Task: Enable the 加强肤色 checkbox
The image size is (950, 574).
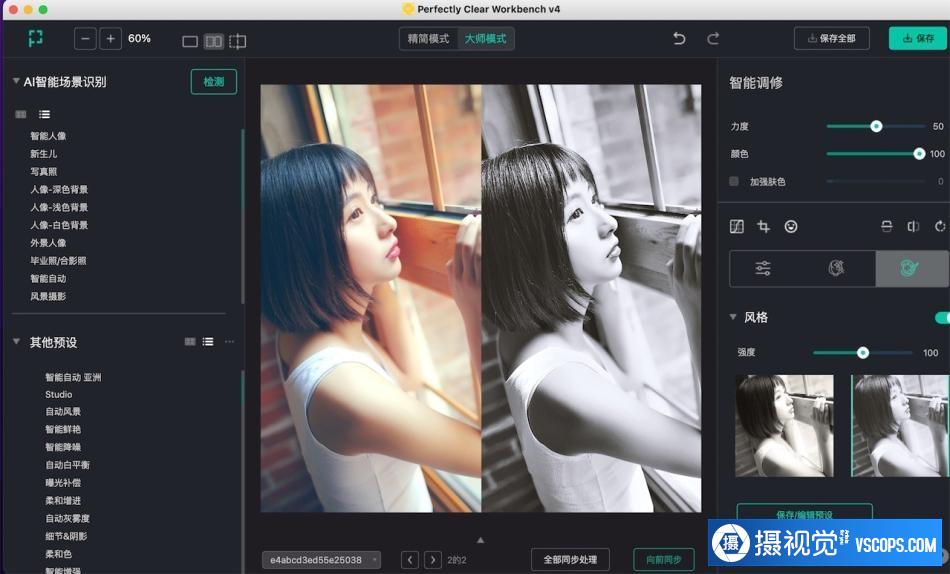Action: pos(734,181)
